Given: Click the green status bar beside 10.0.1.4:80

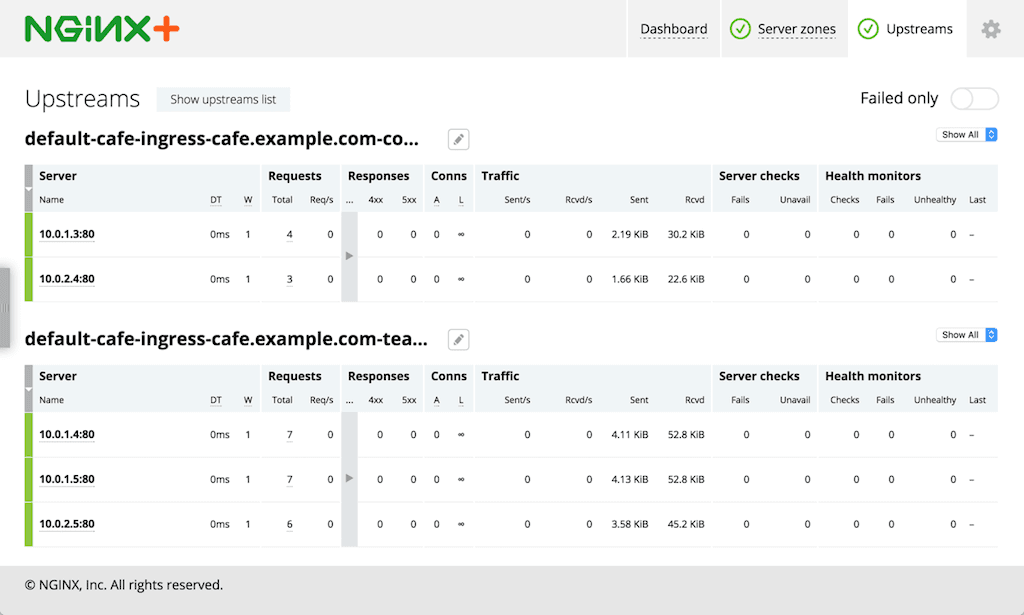Looking at the screenshot, I should click(31, 434).
